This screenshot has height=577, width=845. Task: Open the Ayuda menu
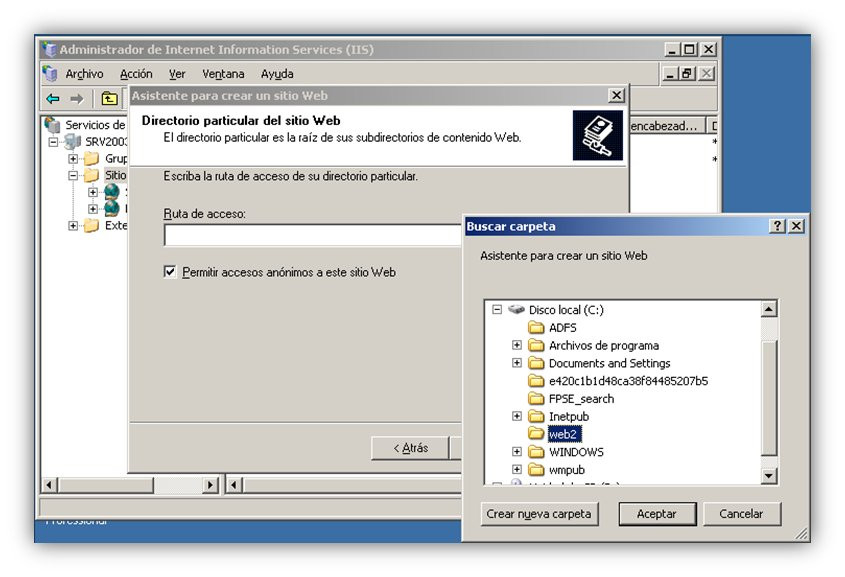[277, 74]
